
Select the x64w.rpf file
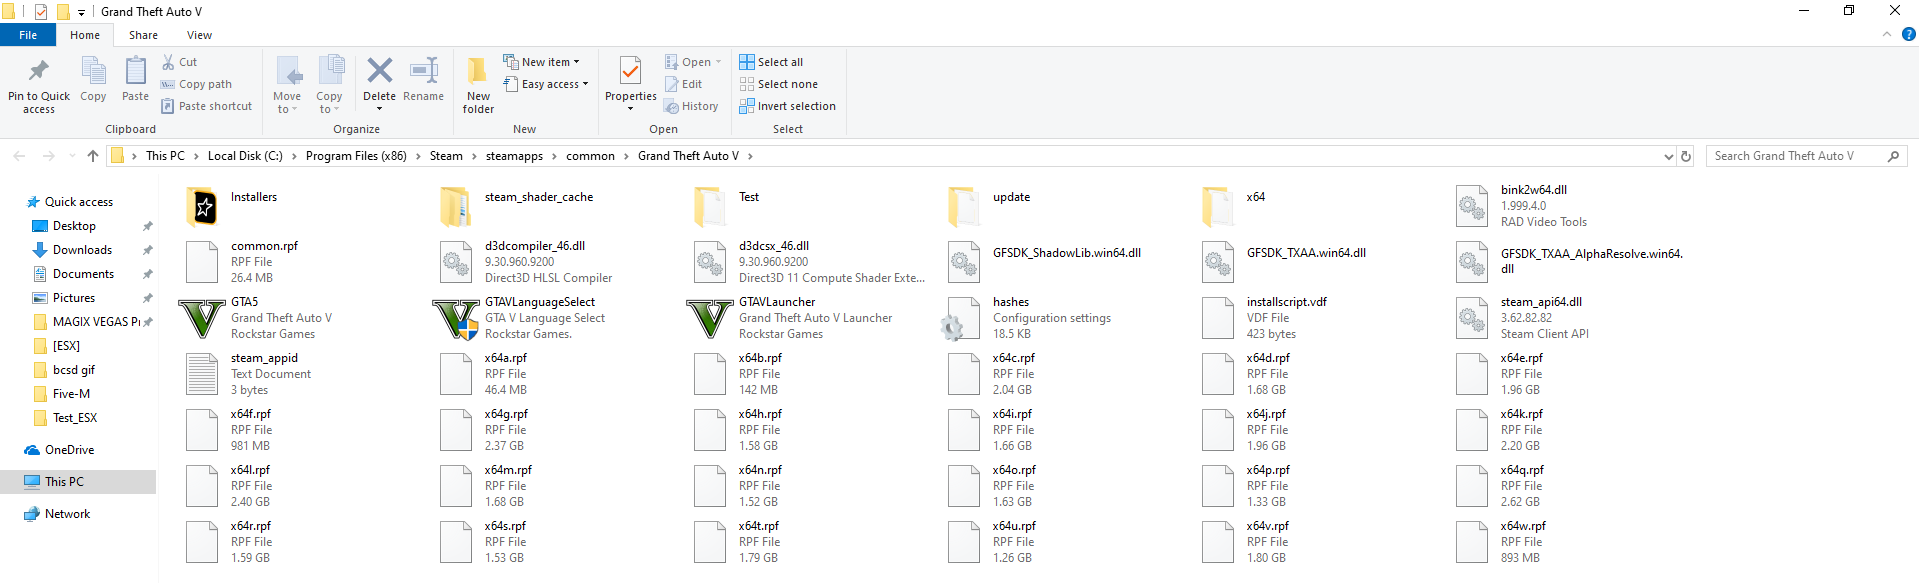coord(1501,542)
